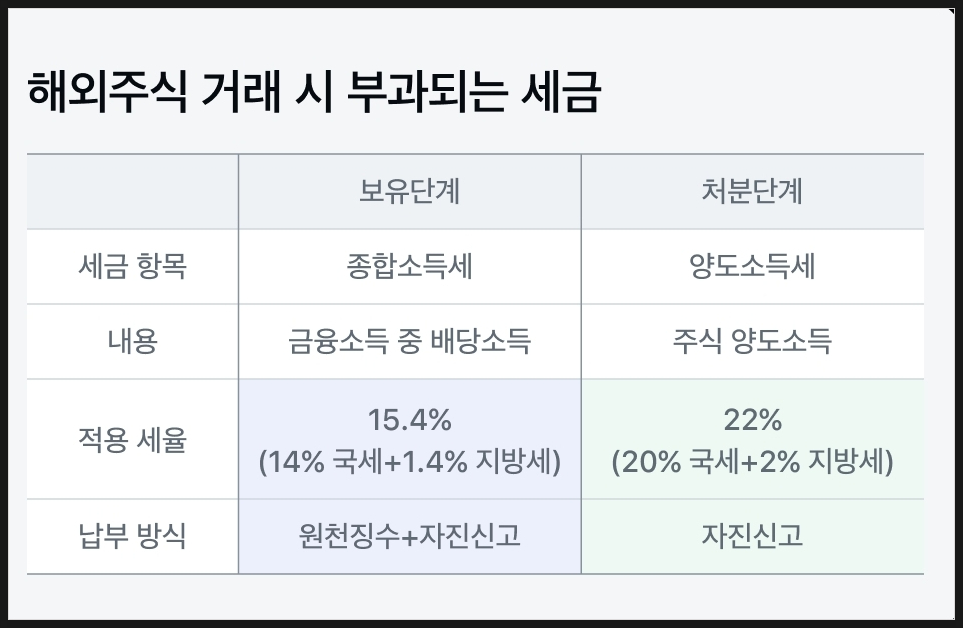Click 자진신고 in the 처분단계 column

point(752,536)
